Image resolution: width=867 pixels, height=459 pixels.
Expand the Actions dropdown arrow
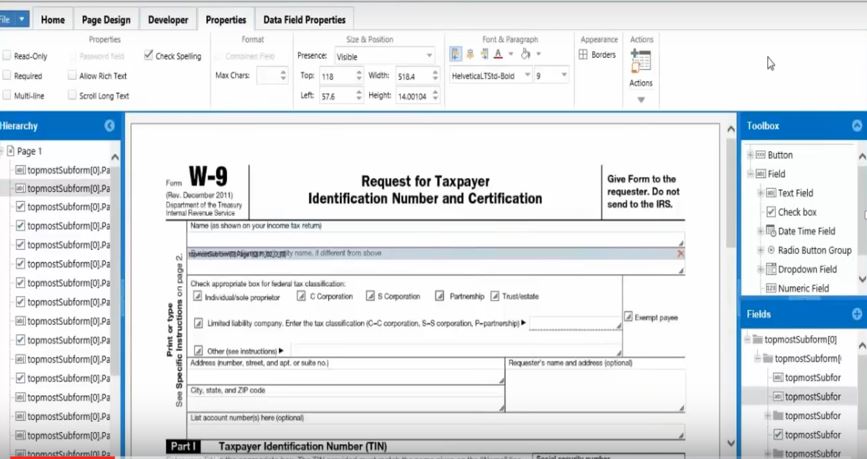(x=641, y=100)
